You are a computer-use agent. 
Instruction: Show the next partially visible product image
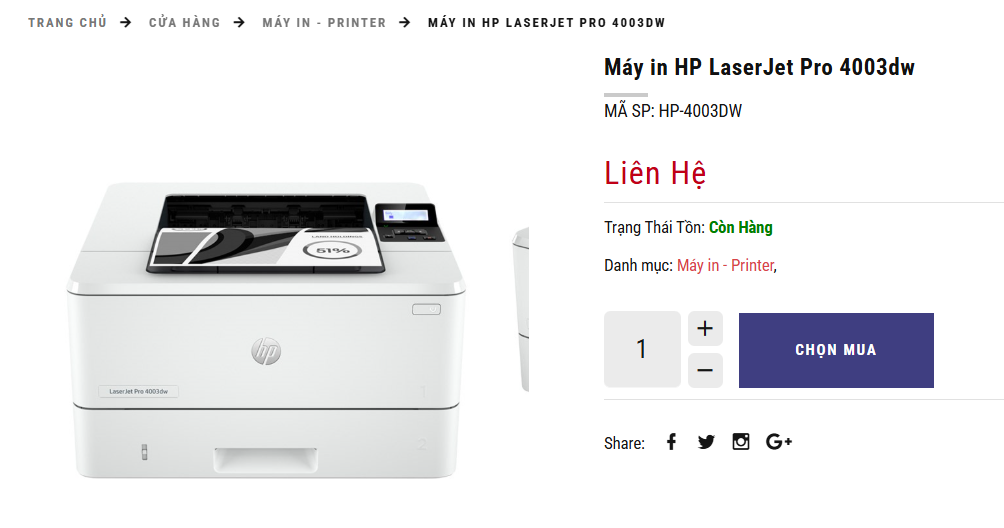pos(521,308)
